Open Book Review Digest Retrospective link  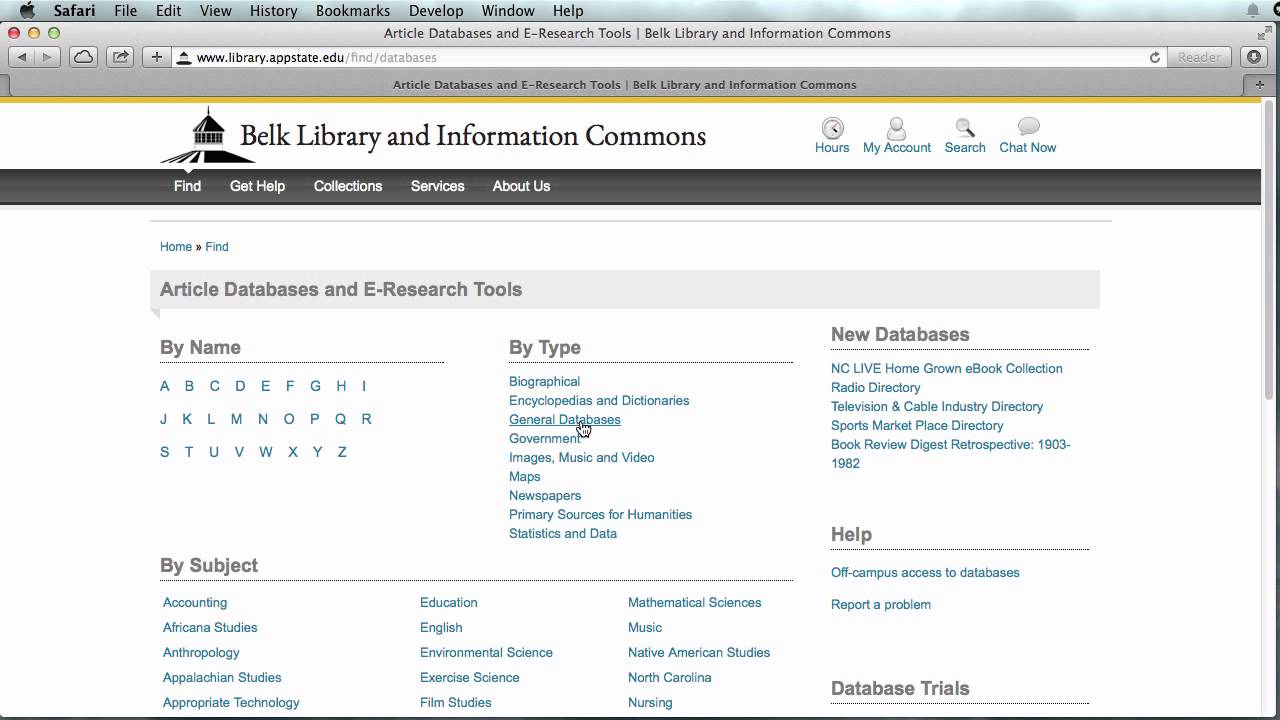(951, 454)
